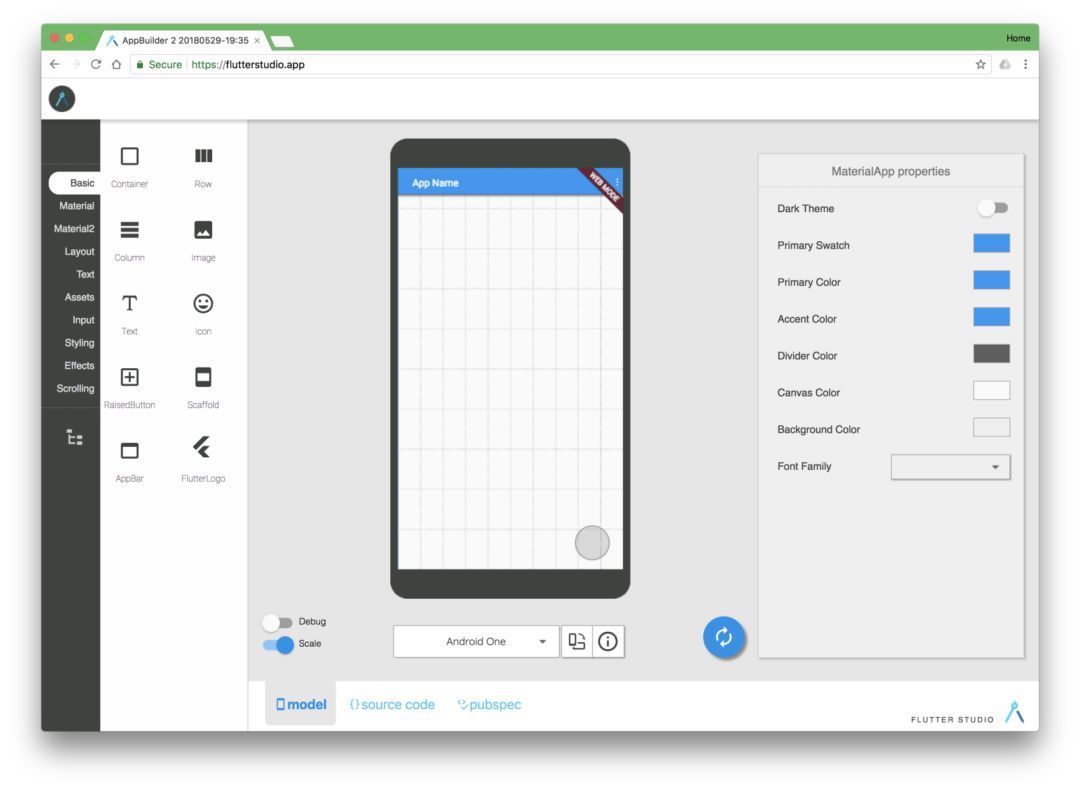Choose the Column widget icon
The width and height of the screenshot is (1080, 790).
tap(129, 230)
